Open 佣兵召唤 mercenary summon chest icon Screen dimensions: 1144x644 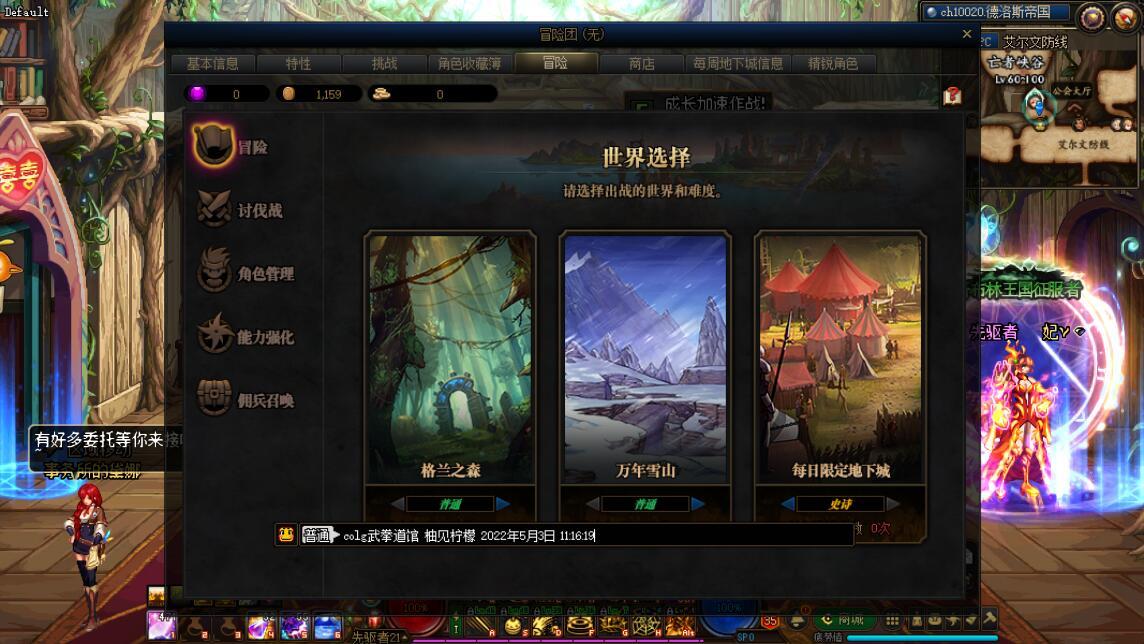coord(214,398)
